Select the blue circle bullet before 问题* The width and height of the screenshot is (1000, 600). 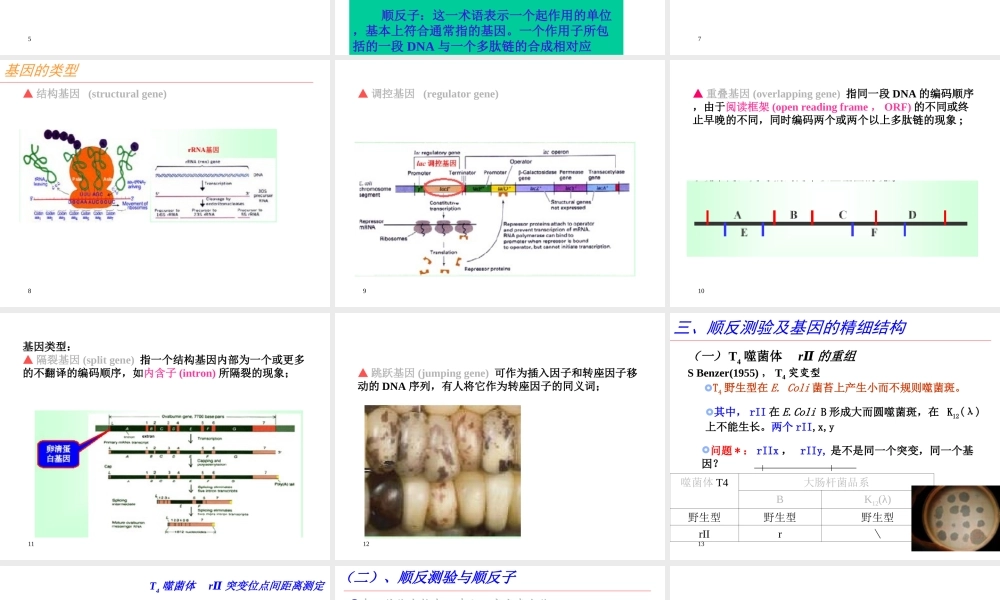[x=705, y=450]
